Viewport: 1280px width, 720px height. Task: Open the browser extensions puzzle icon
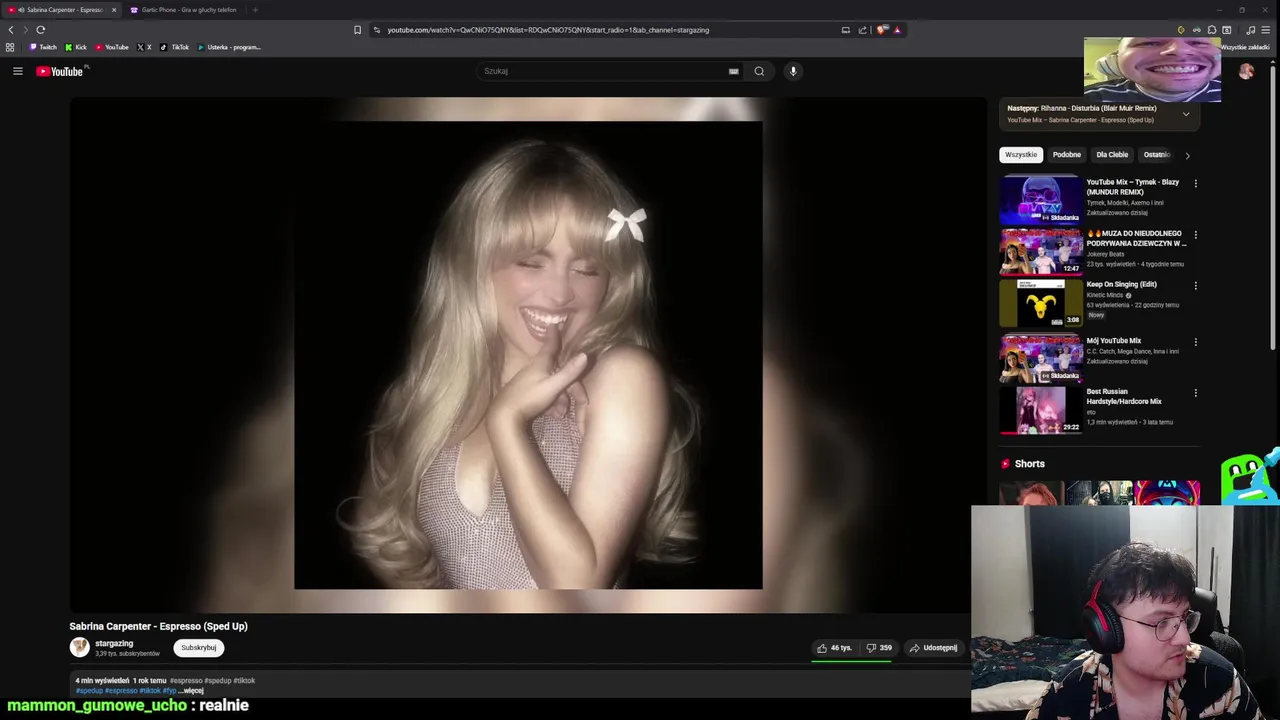point(1212,30)
